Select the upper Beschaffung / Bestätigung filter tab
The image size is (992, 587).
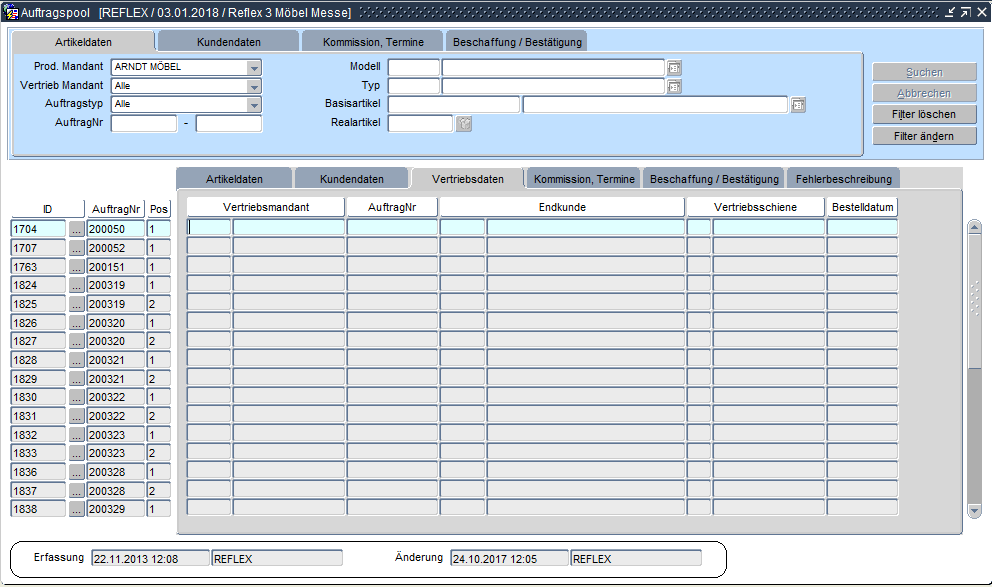pyautogui.click(x=516, y=42)
